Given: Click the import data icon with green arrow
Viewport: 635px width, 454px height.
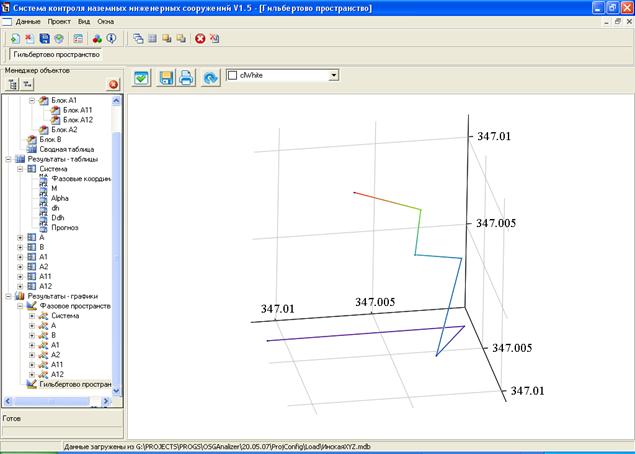Looking at the screenshot, I should tap(15, 38).
